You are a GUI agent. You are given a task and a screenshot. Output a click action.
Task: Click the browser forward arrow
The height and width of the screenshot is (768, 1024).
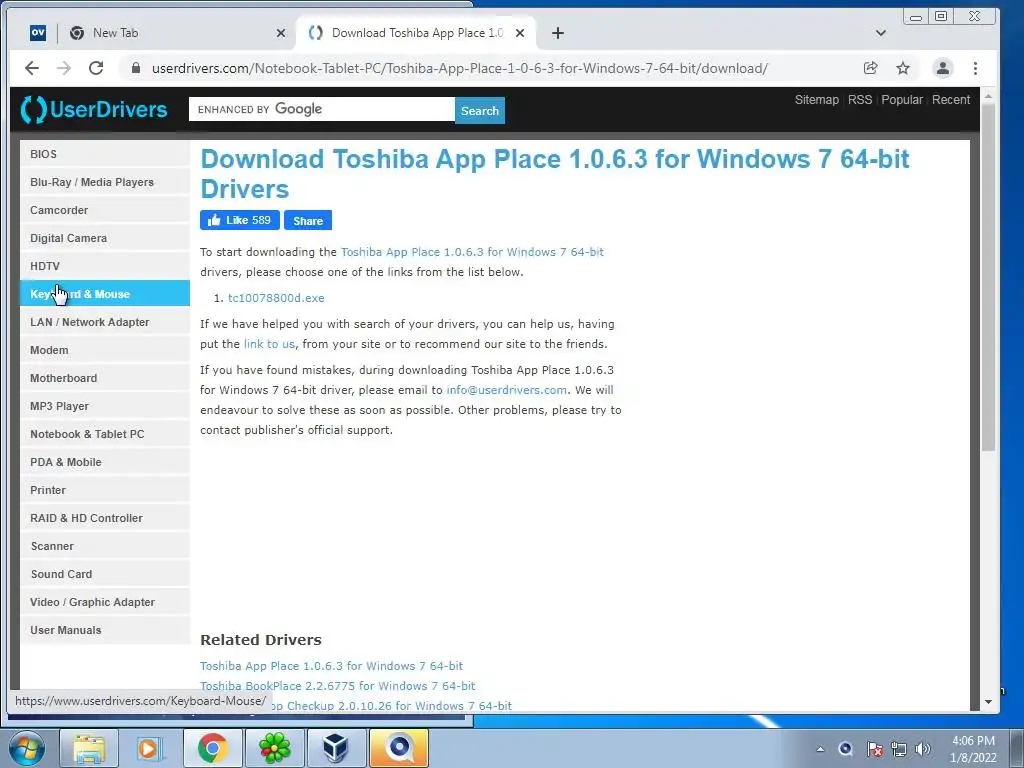[x=63, y=68]
